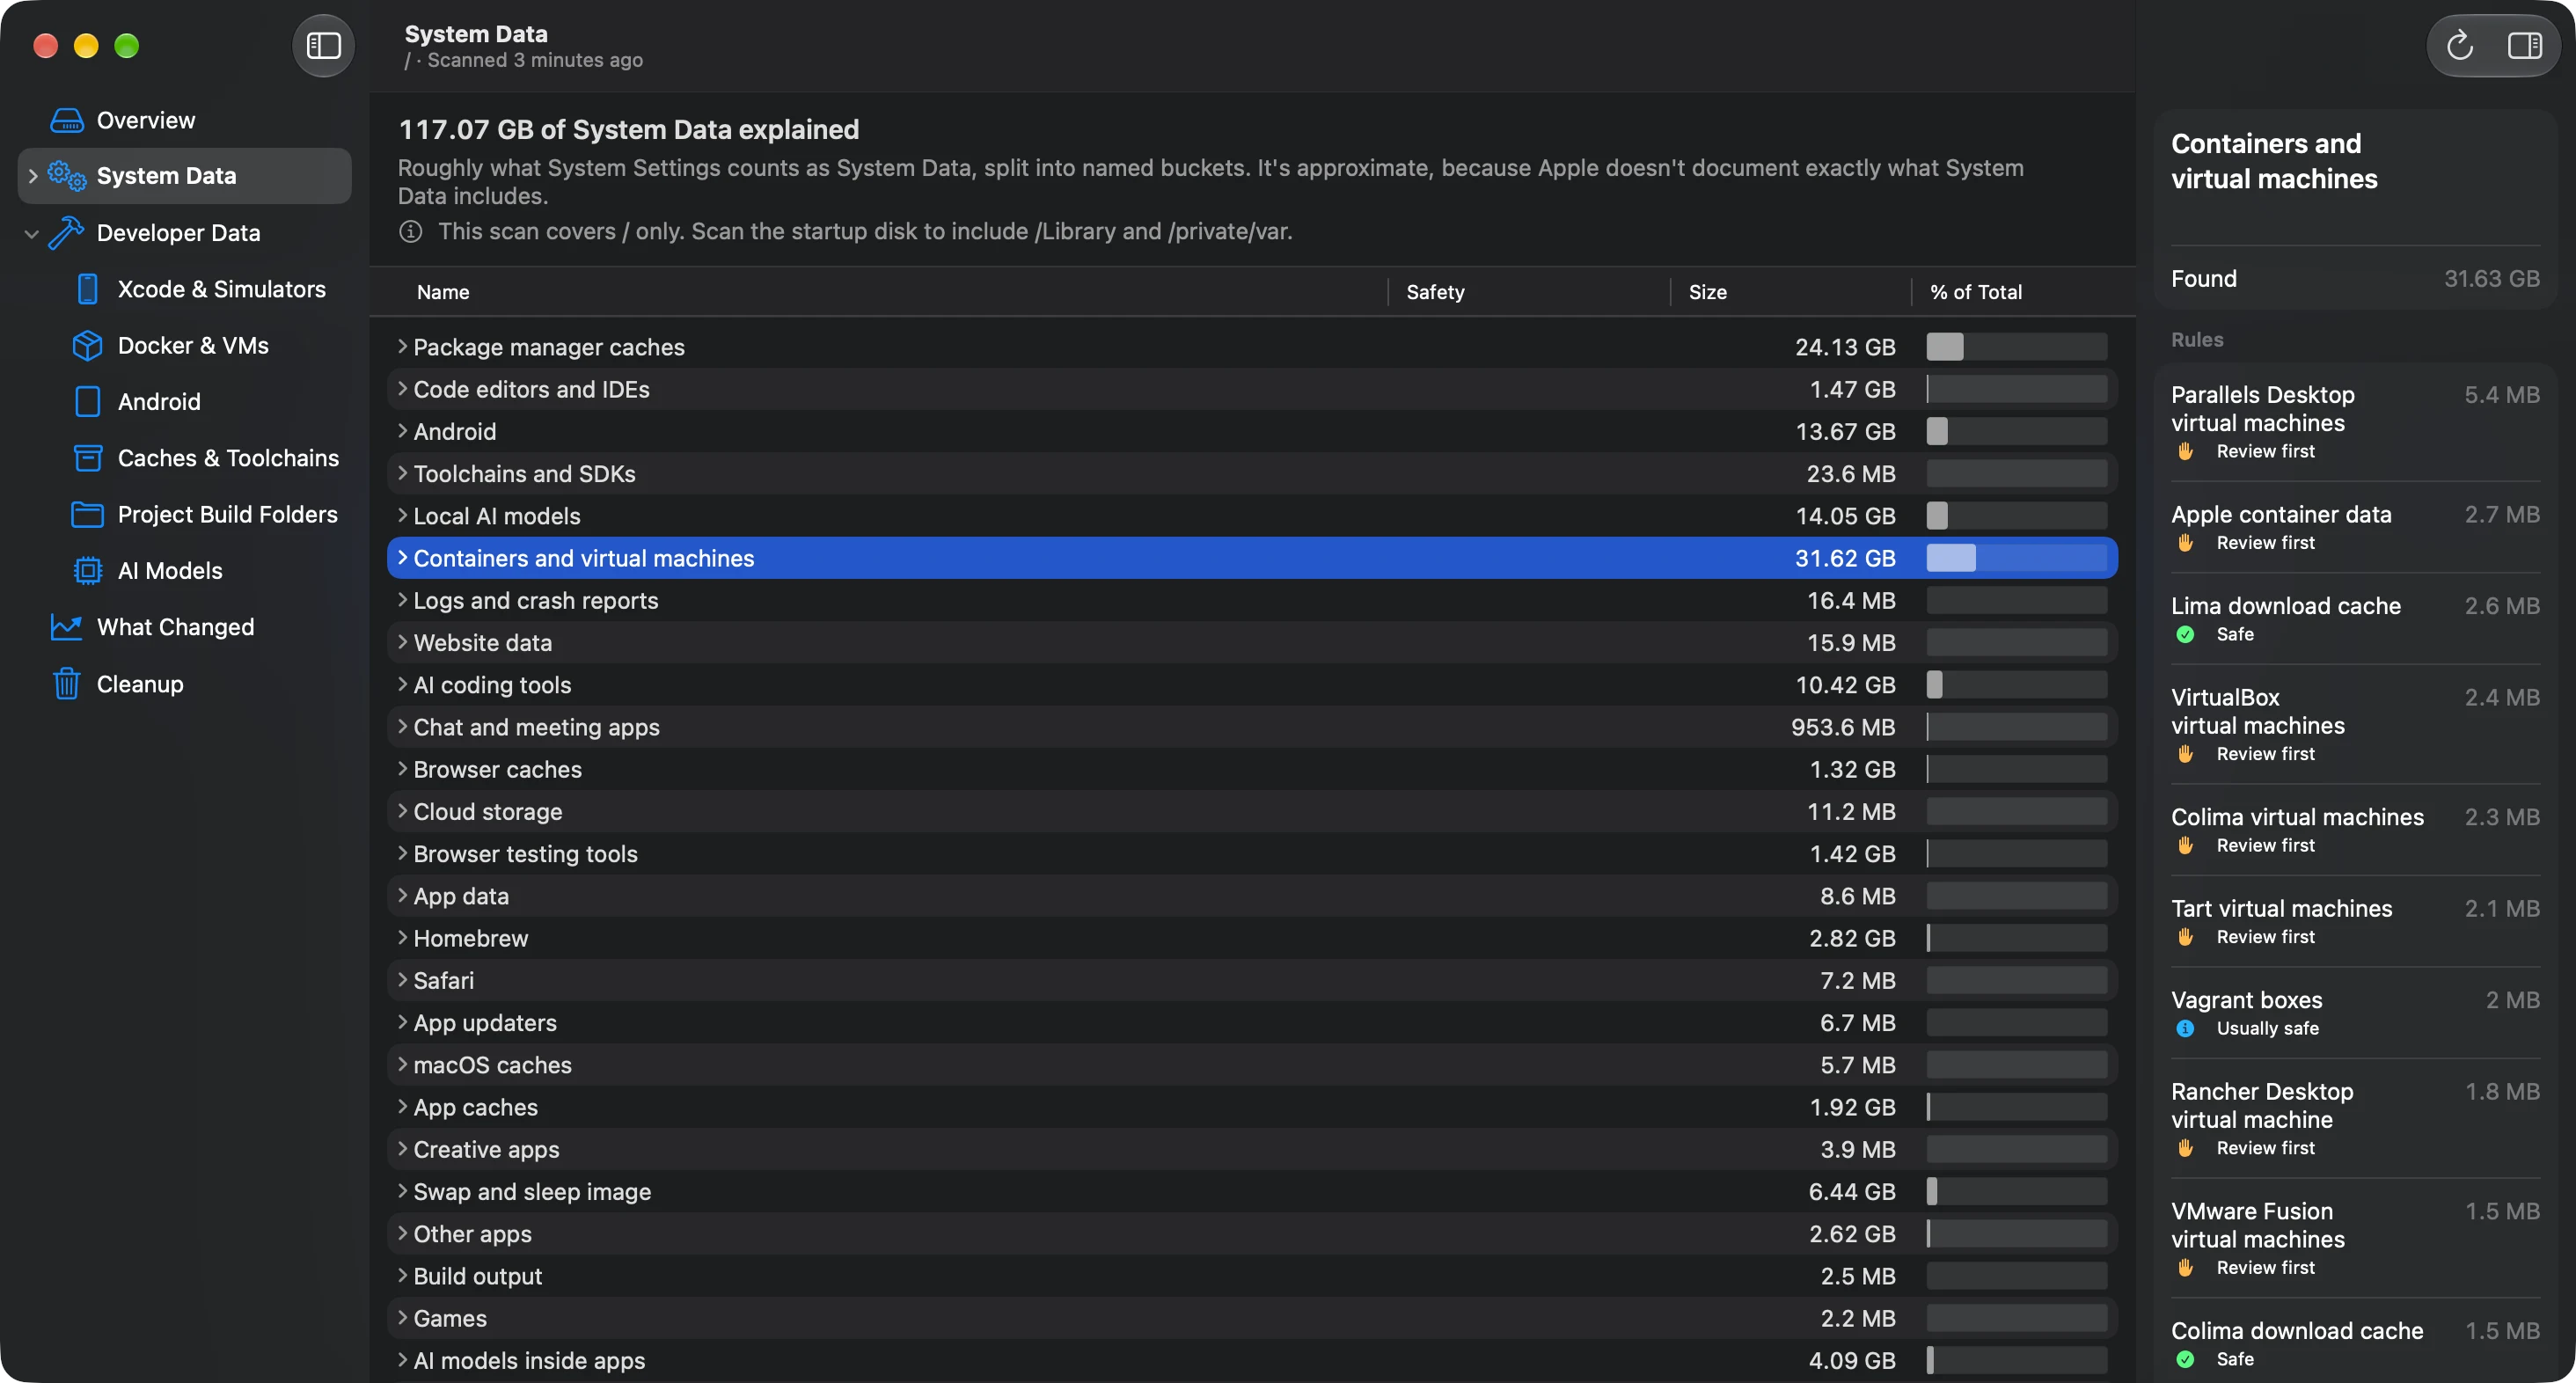Image resolution: width=2576 pixels, height=1383 pixels.
Task: Click Vagrant boxes Usually safe info icon
Action: pos(2185,1028)
